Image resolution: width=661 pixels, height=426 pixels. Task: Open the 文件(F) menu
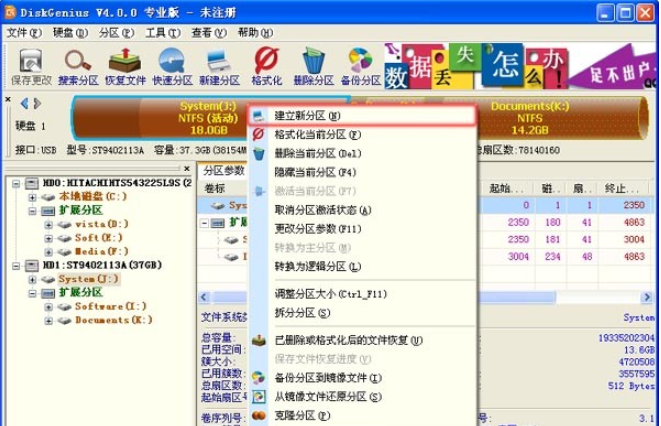point(24,32)
